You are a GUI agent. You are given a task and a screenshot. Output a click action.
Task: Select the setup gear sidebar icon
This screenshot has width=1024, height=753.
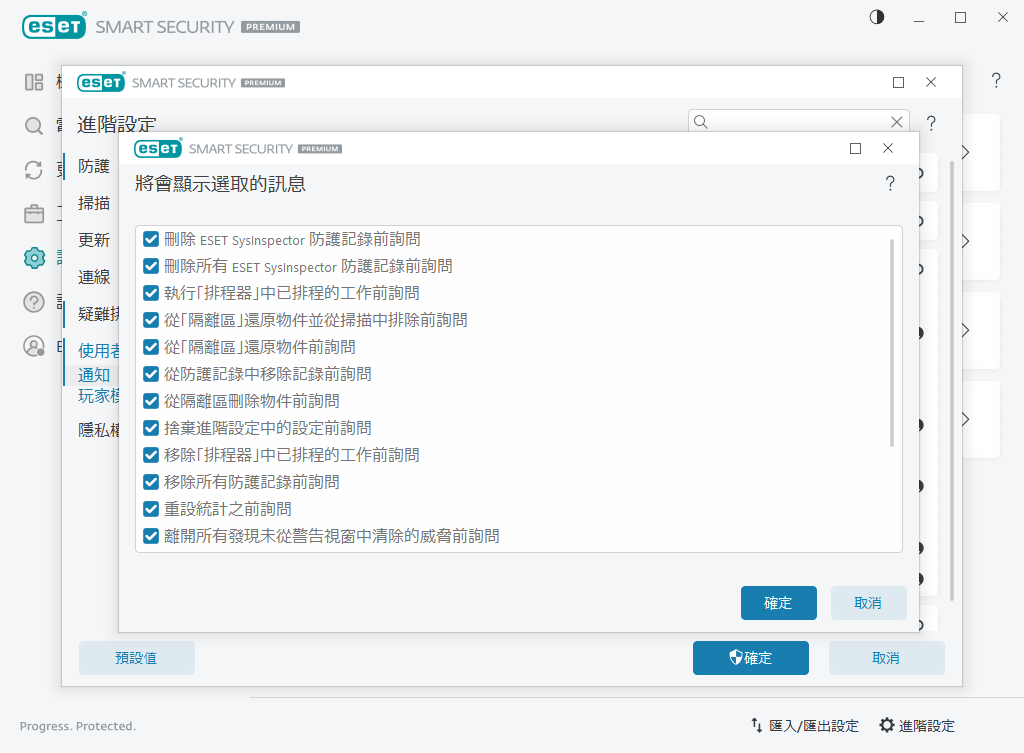click(34, 258)
